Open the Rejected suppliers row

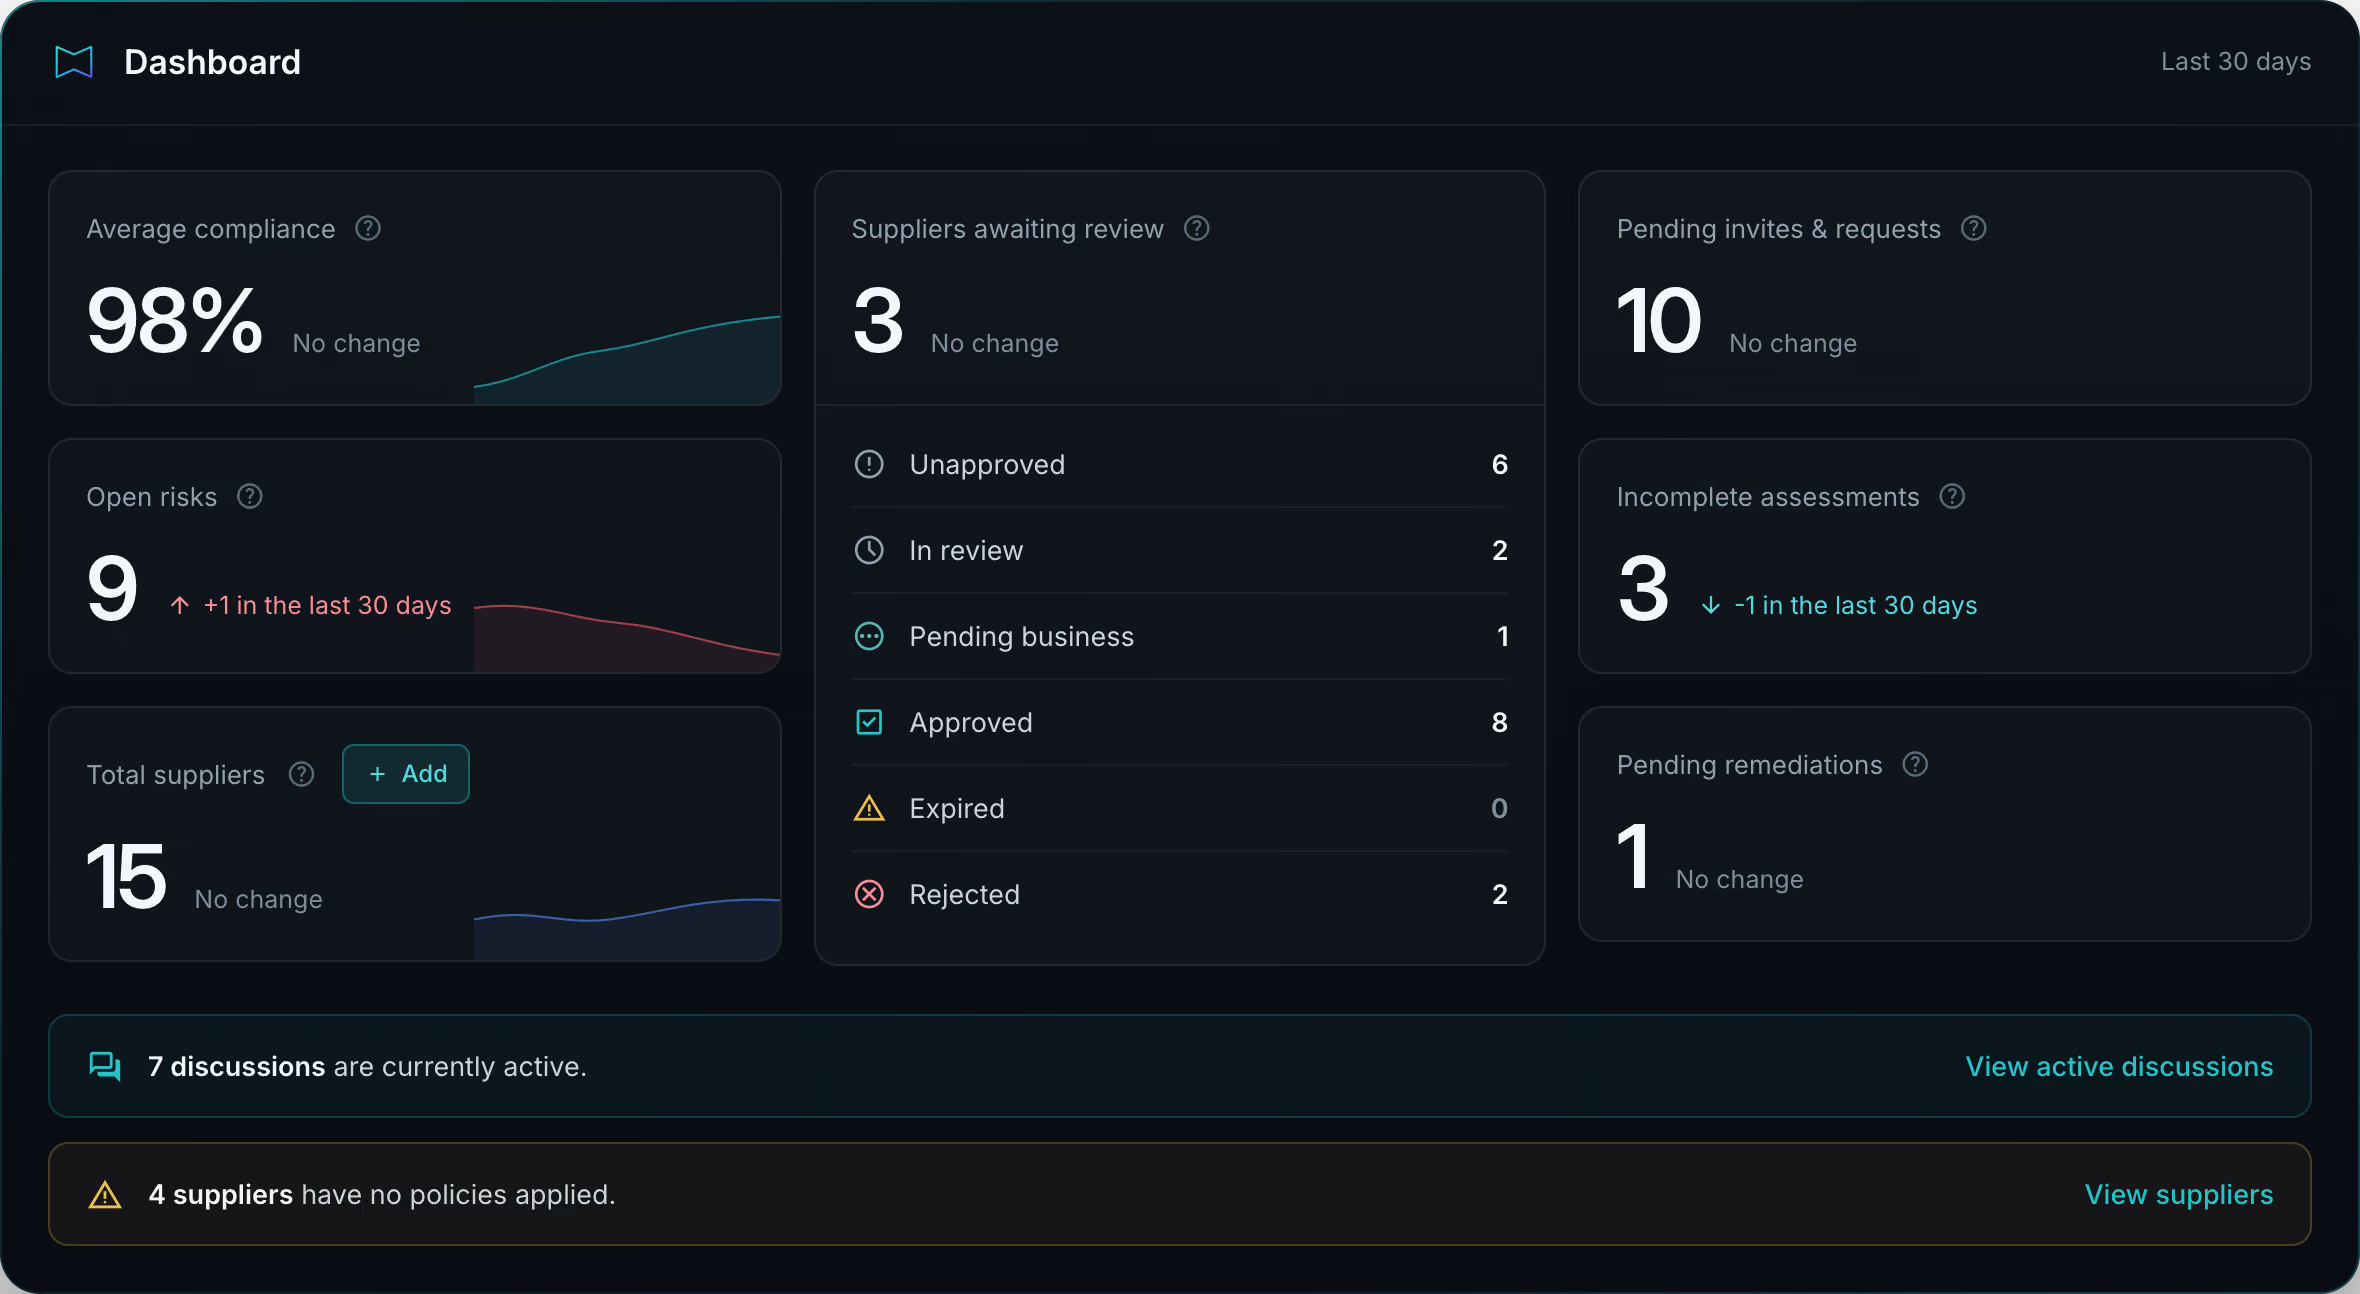[1180, 894]
